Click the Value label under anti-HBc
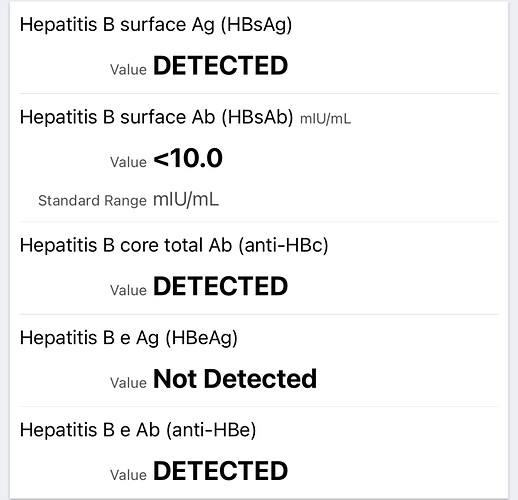Screen dimensions: 518x500 [x=128, y=290]
